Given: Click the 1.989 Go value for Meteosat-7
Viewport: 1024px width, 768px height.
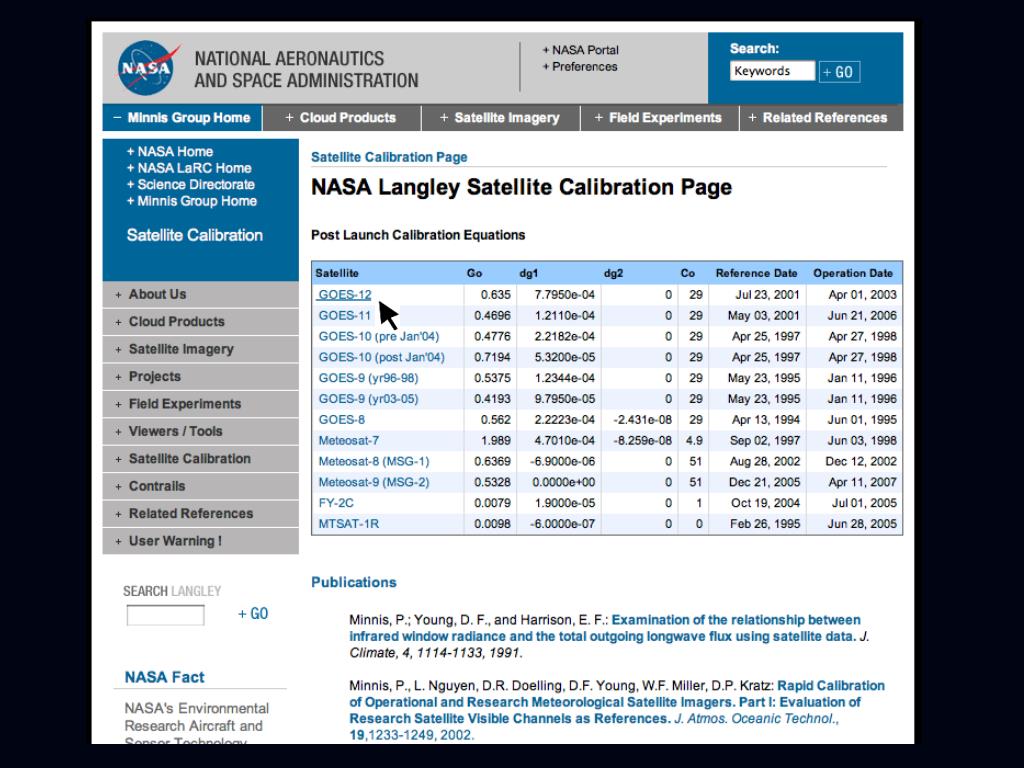Looking at the screenshot, I should [x=496, y=441].
